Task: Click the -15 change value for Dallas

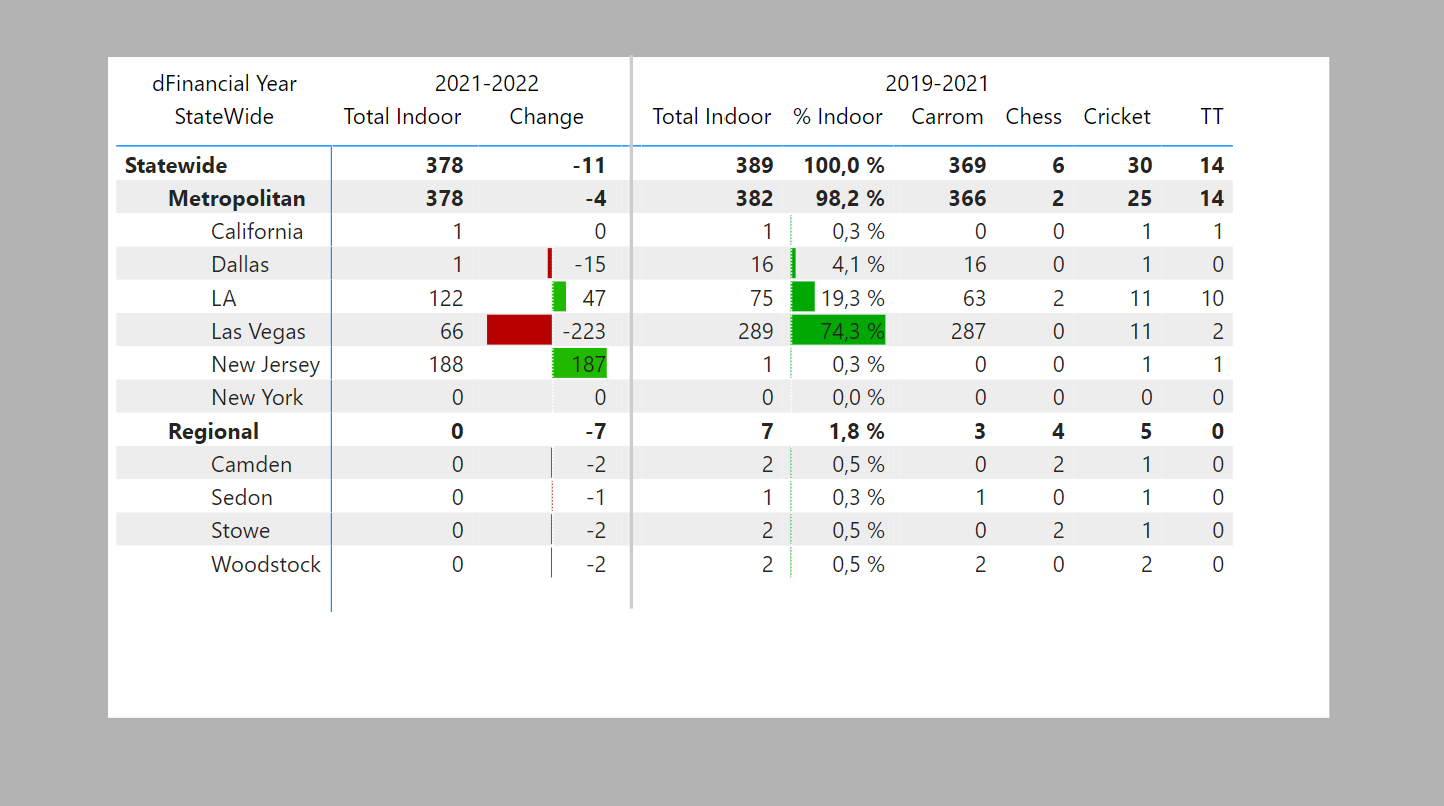Action: coord(590,265)
